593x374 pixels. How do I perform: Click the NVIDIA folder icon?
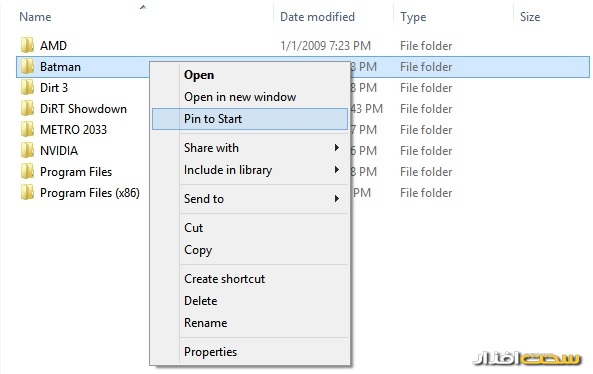pos(27,151)
